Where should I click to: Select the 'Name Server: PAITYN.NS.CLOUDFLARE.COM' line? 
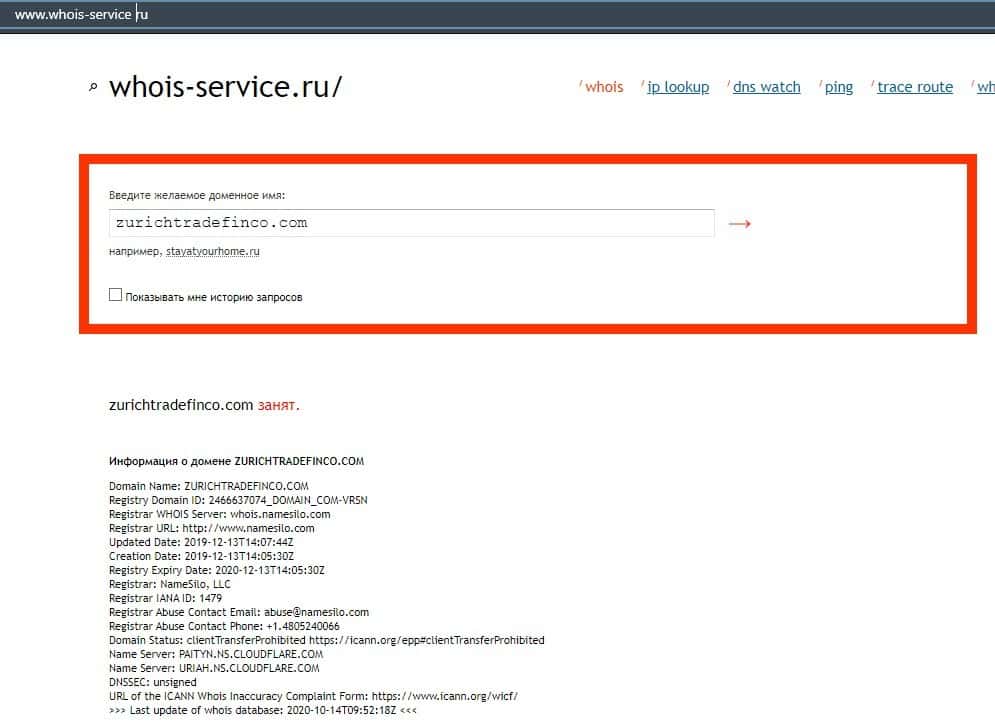[216, 654]
